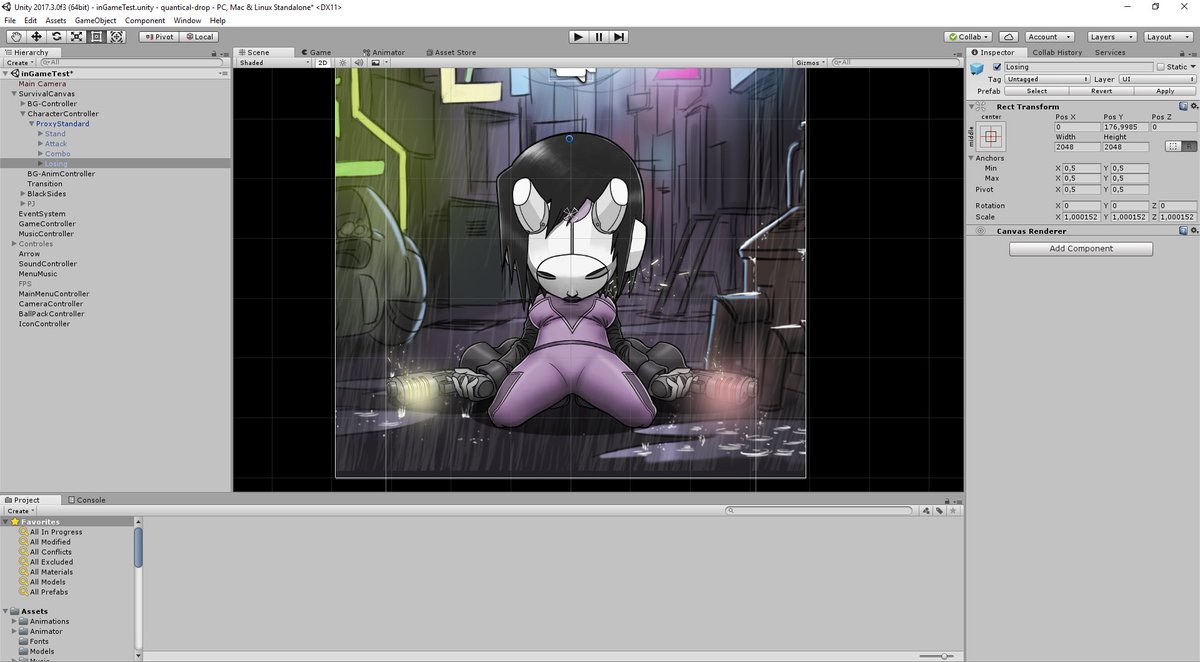Click the Pause button
This screenshot has height=662, width=1200.
pos(598,37)
